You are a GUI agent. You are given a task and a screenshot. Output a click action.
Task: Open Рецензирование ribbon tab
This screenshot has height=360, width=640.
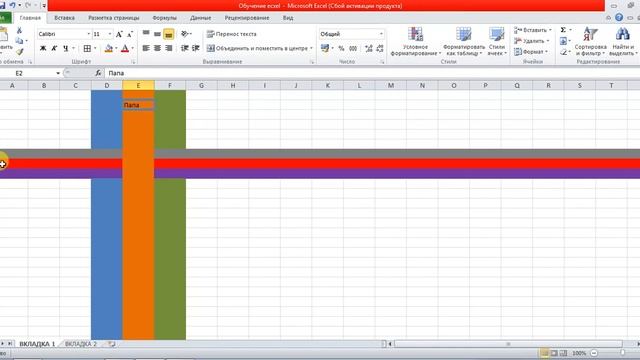[247, 18]
